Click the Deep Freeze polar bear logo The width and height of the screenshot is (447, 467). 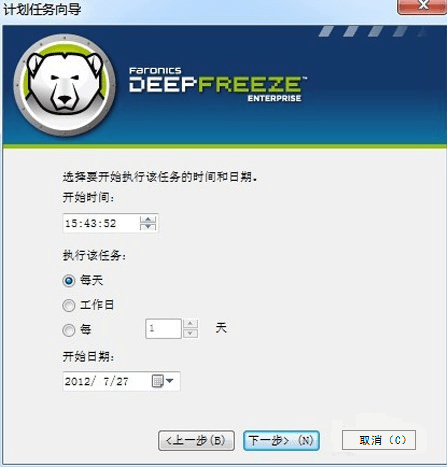[64, 85]
